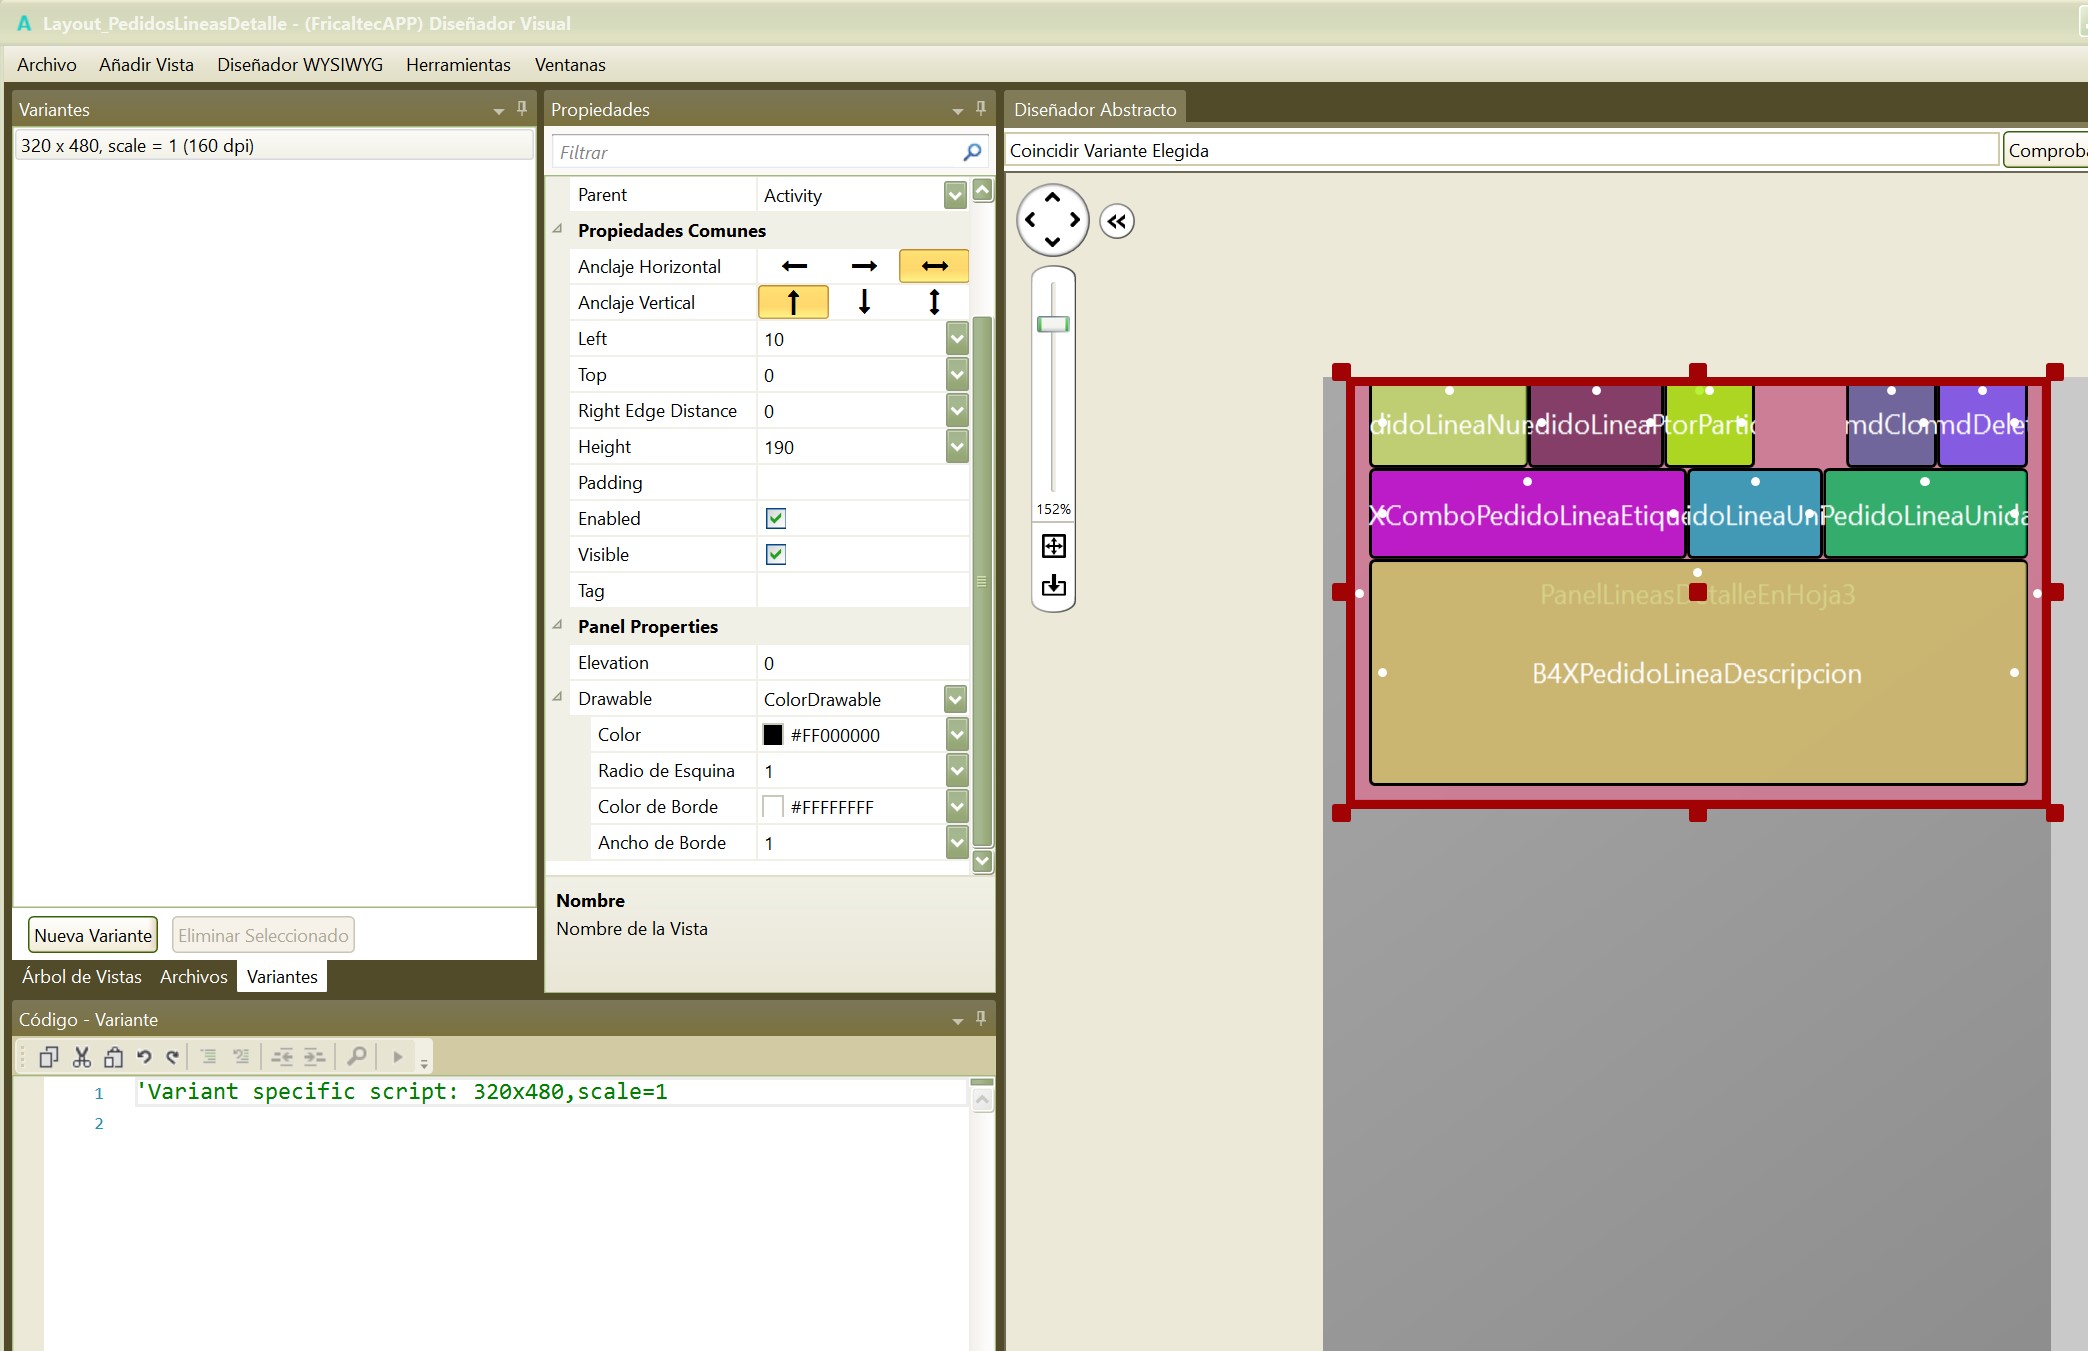
Task: Click the double-chevron collapse button in designer
Action: pos(1117,221)
